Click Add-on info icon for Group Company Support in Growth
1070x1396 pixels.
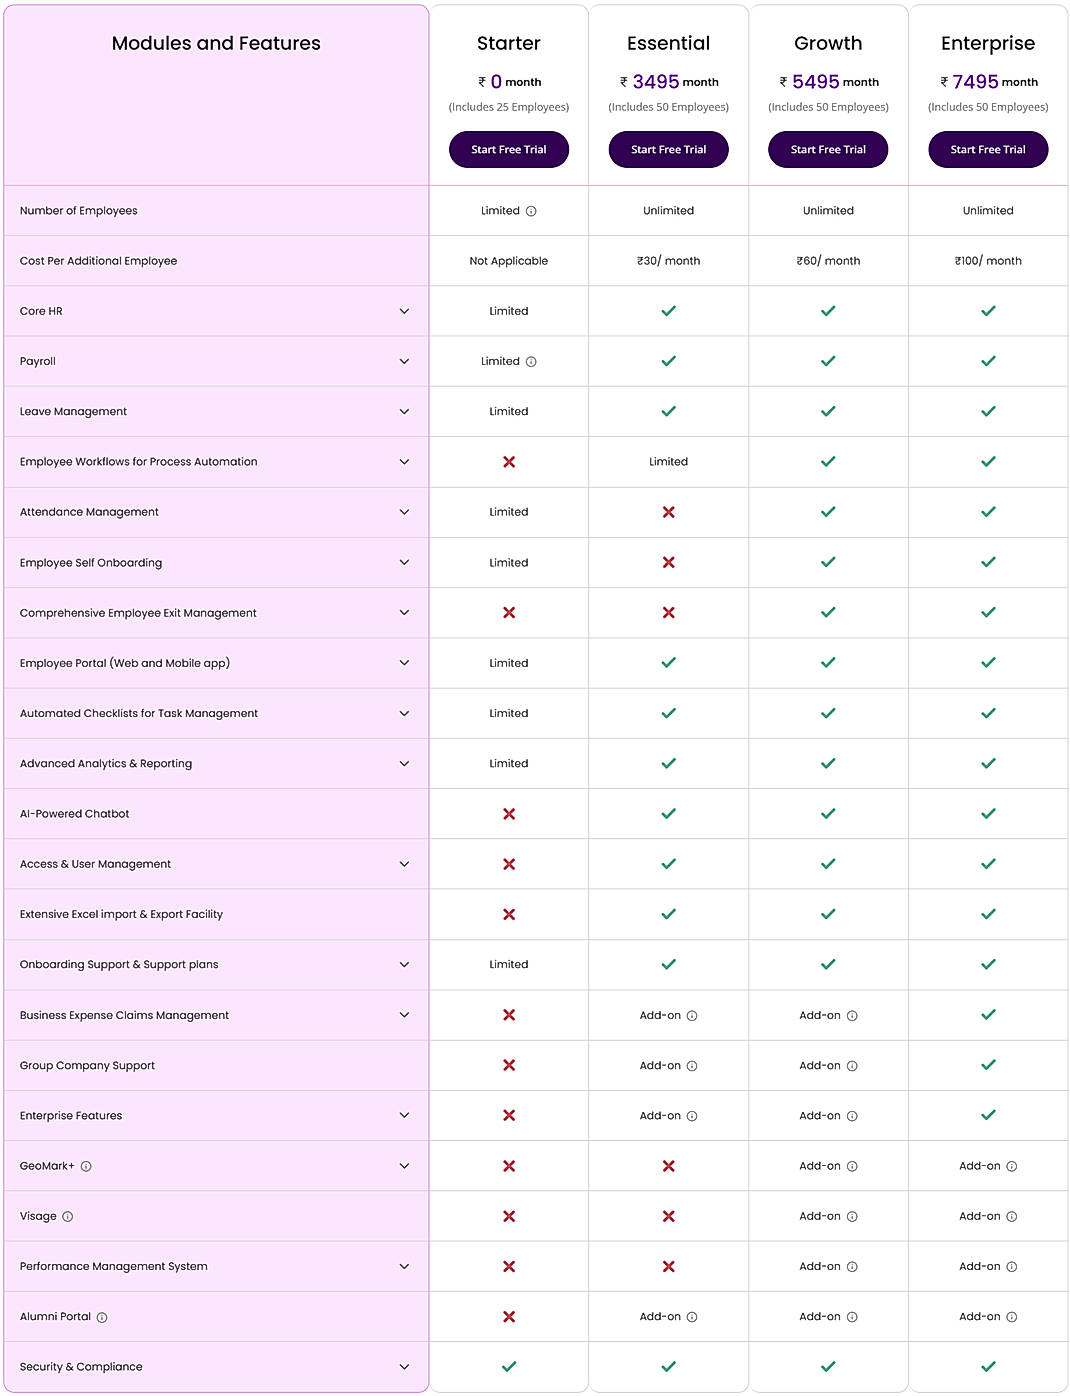pyautogui.click(x=851, y=1065)
